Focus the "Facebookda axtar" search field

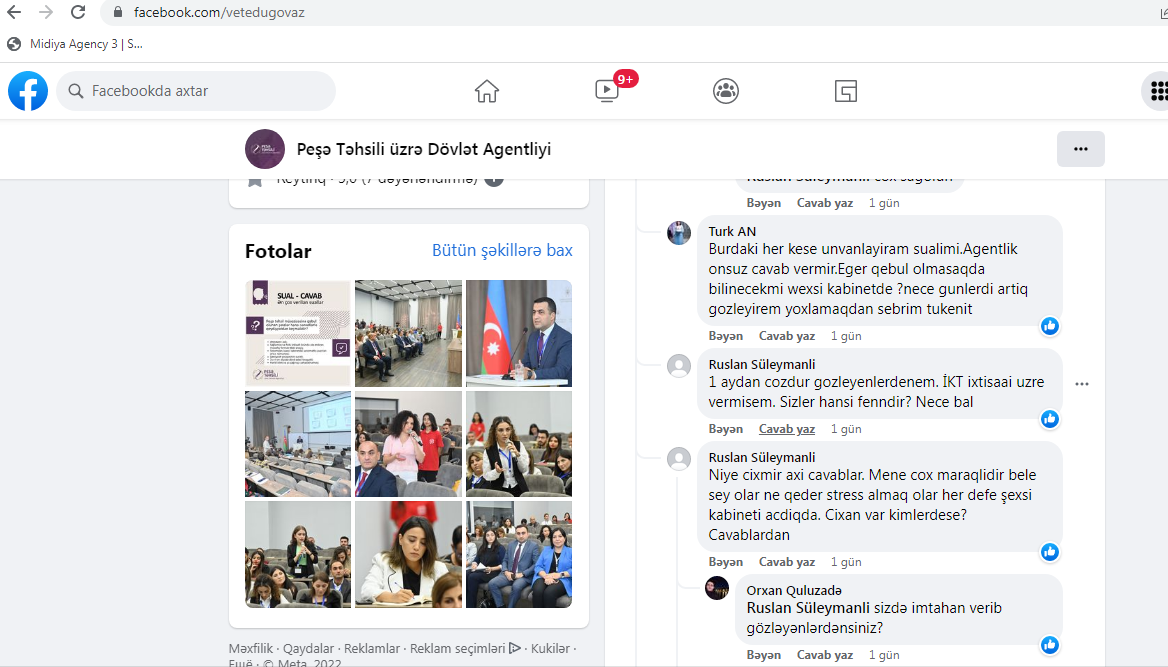coord(196,91)
